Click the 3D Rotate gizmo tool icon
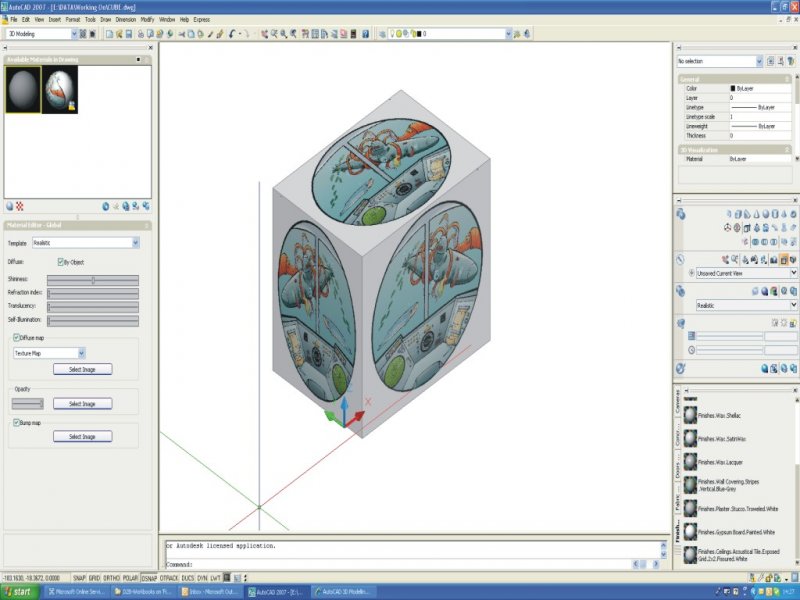This screenshot has width=800, height=600. point(737,228)
